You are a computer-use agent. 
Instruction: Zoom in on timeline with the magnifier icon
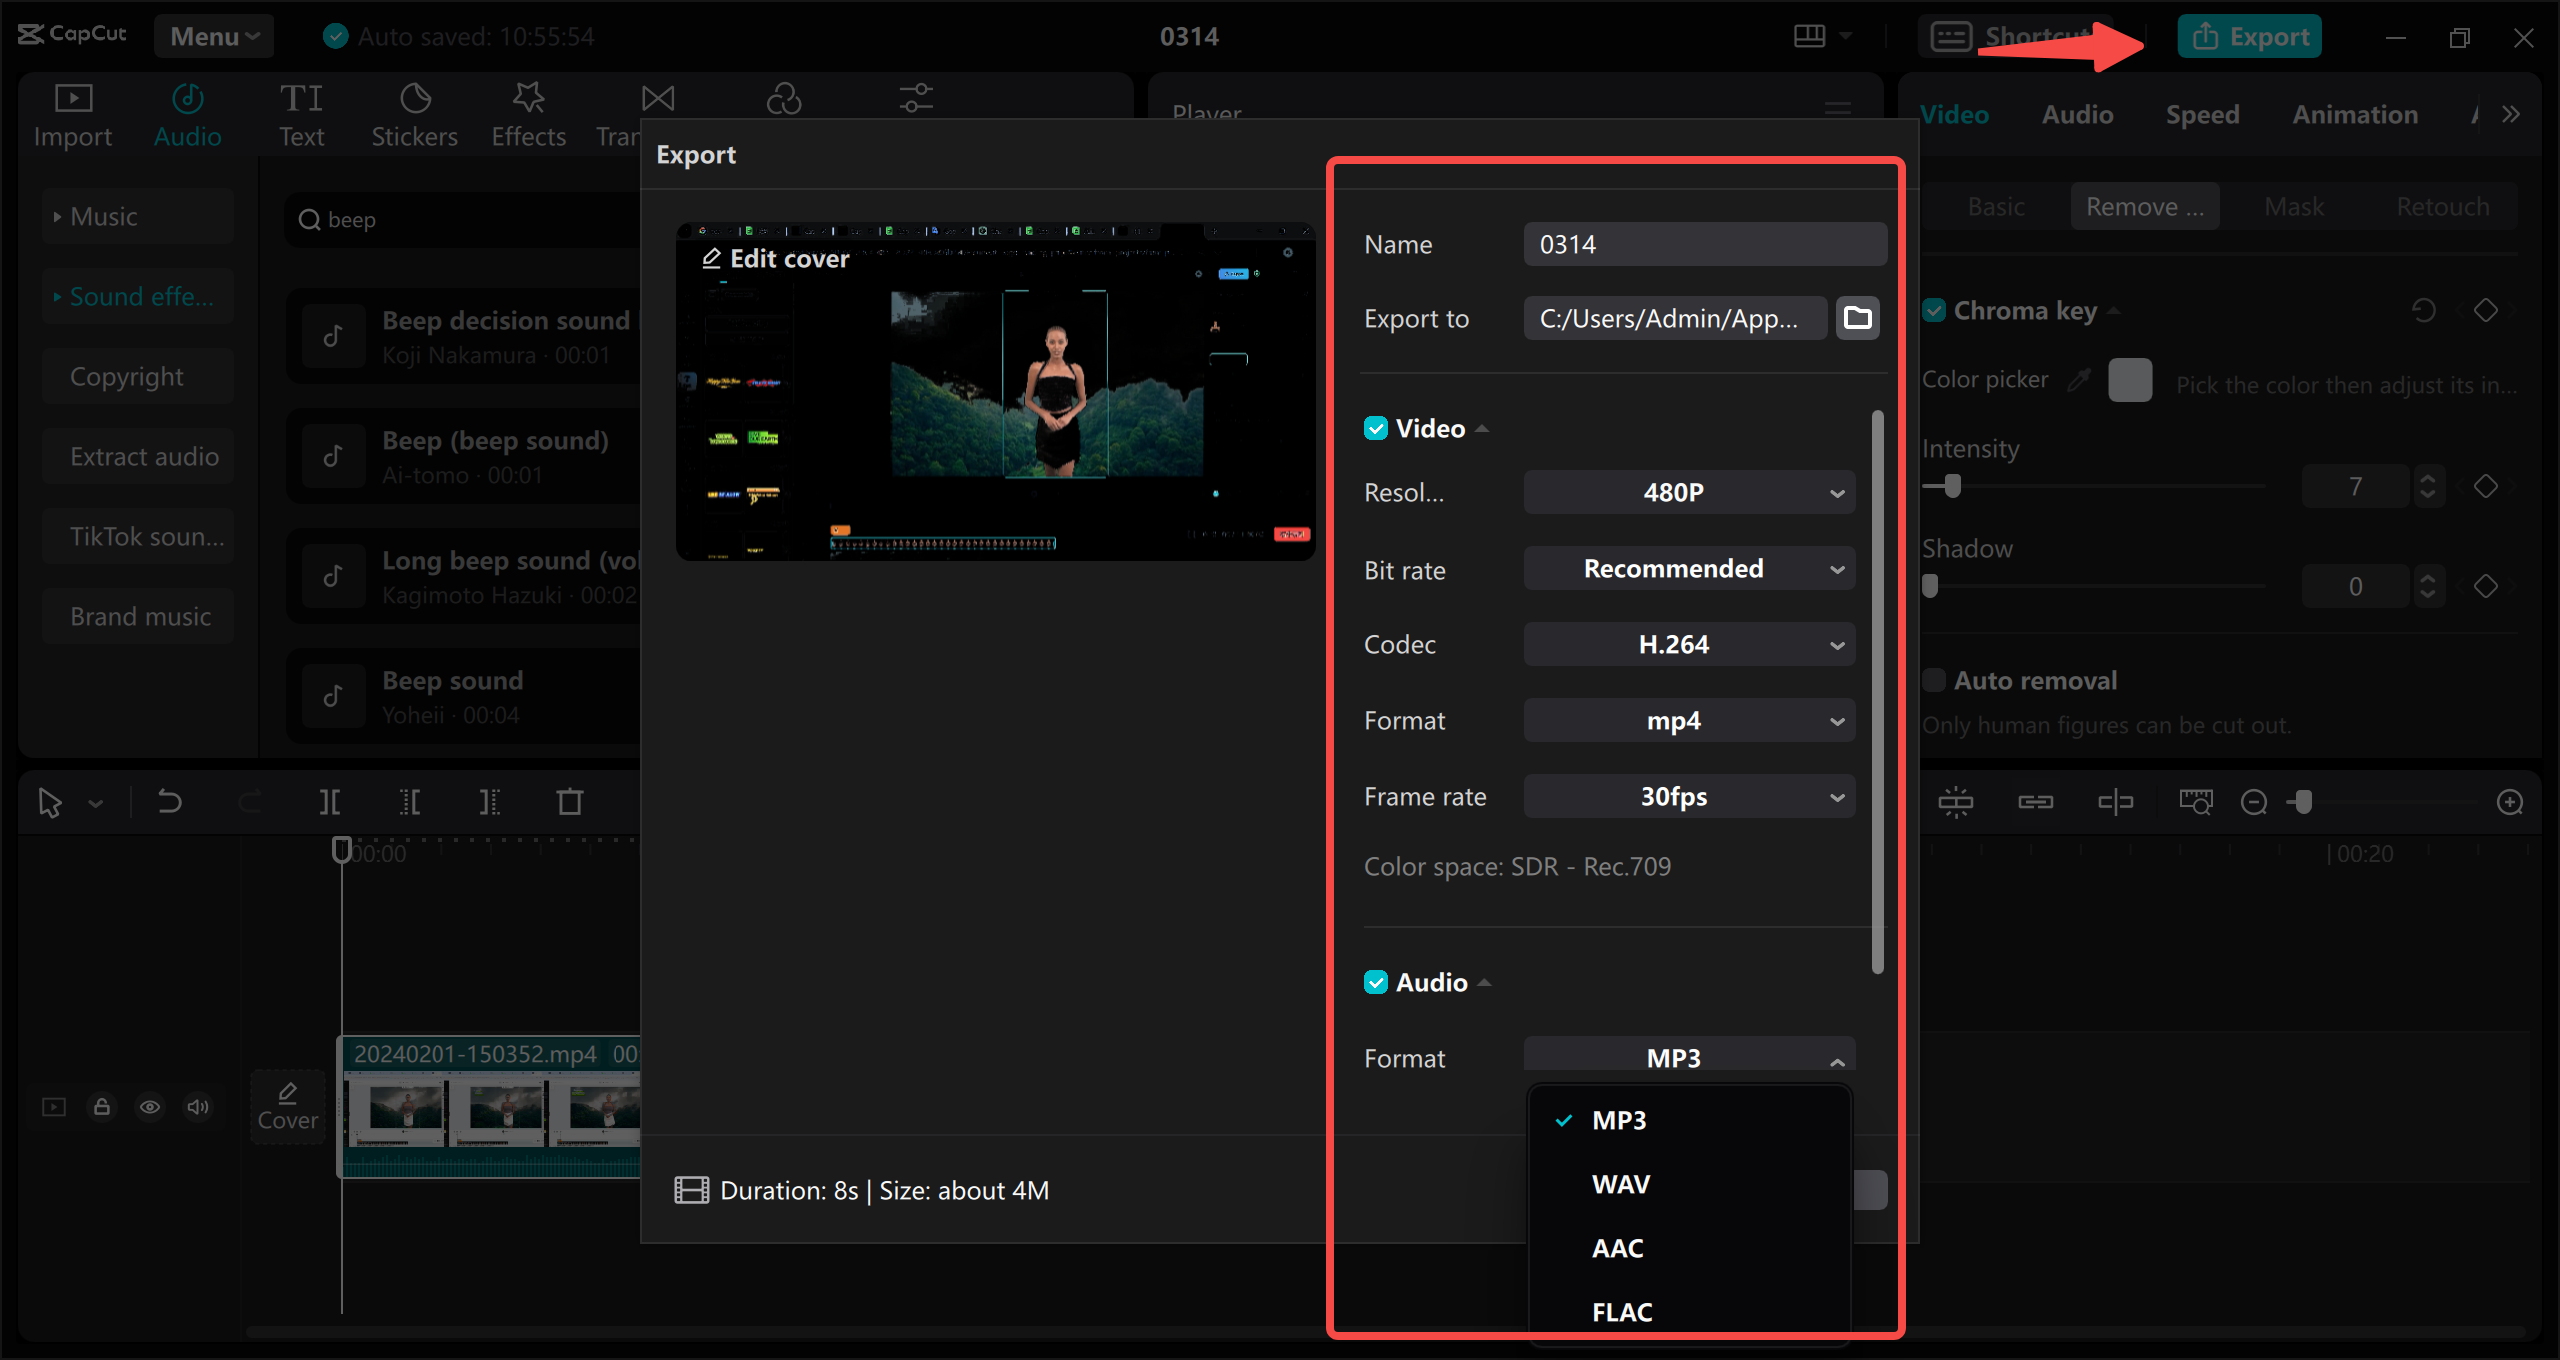2510,801
